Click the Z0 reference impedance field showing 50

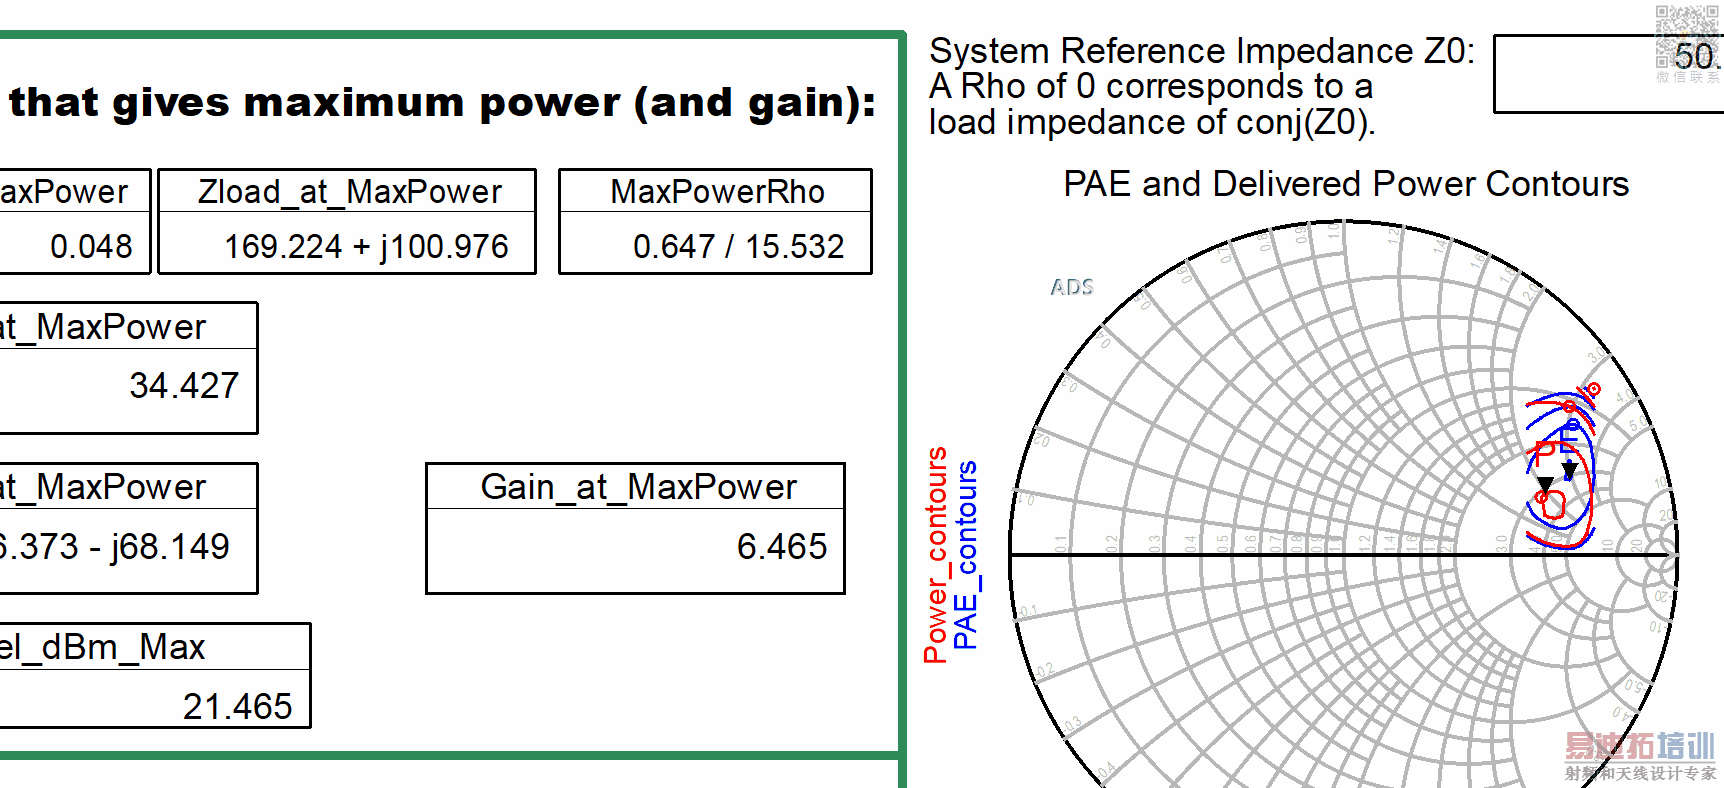point(1608,74)
